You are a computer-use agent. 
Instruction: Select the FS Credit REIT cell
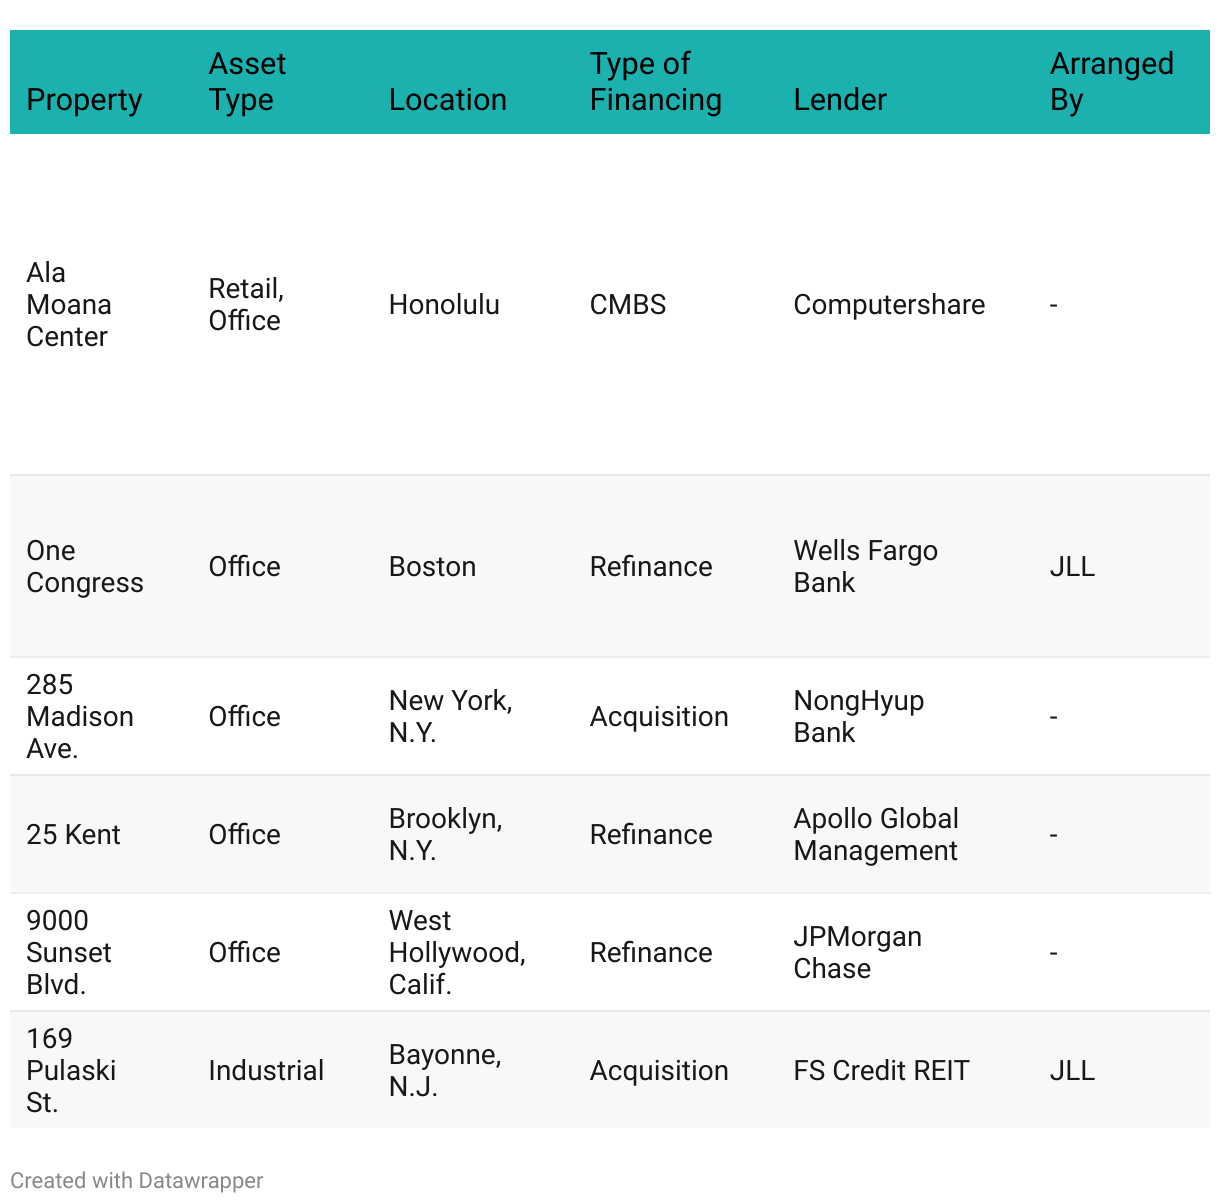(x=881, y=1071)
